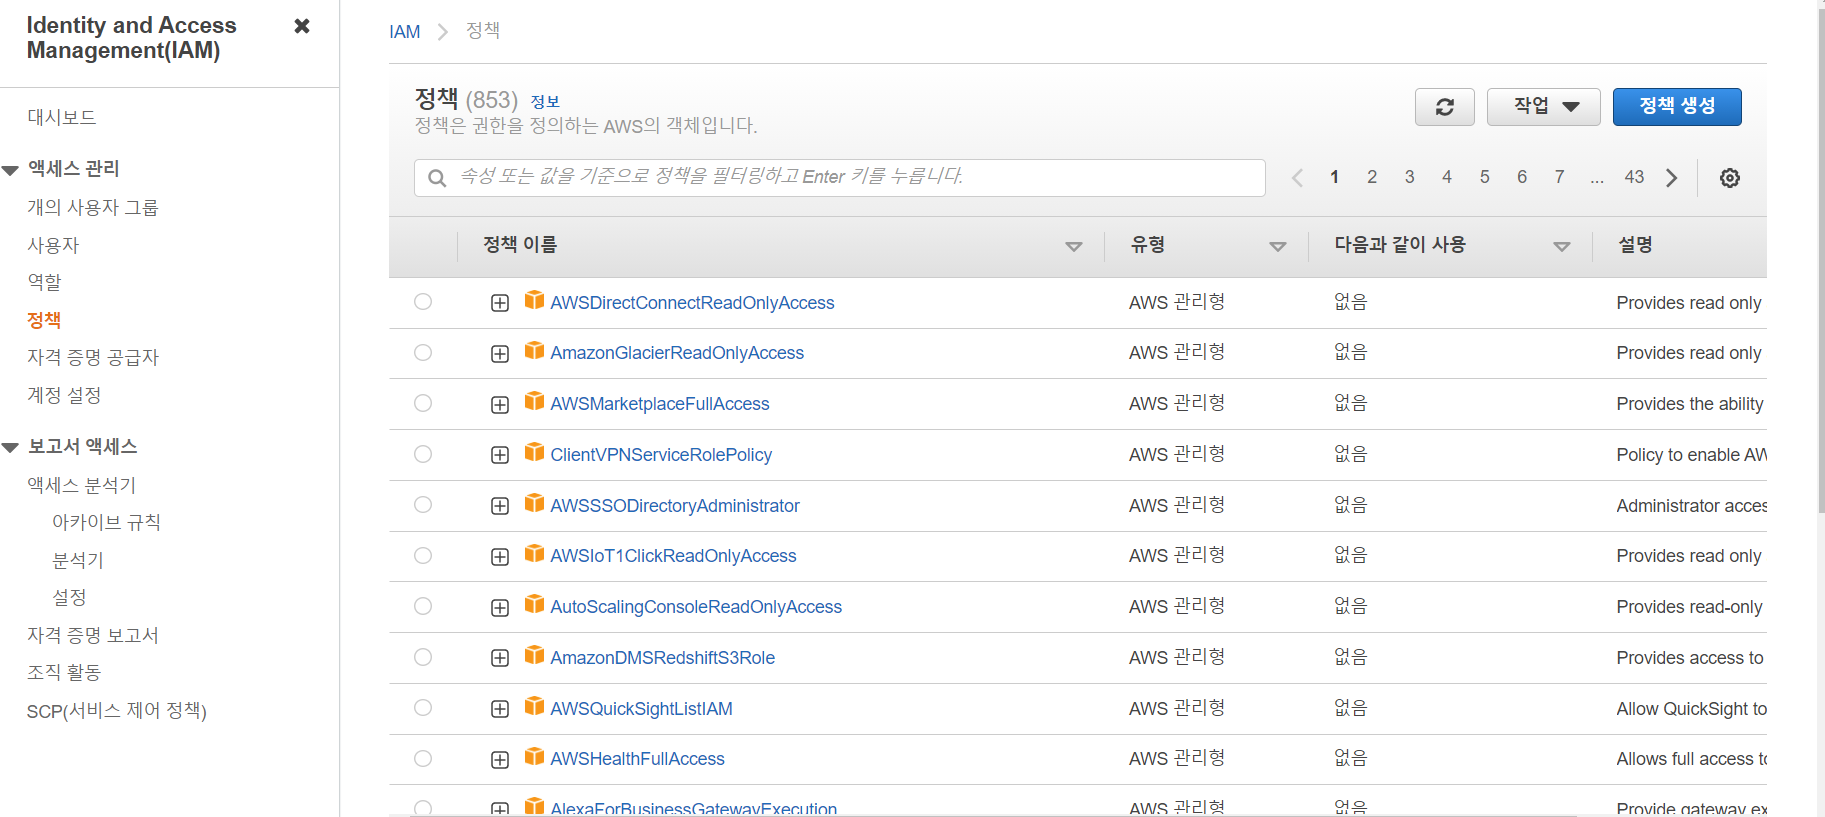Open table preferences gear icon

pyautogui.click(x=1729, y=178)
